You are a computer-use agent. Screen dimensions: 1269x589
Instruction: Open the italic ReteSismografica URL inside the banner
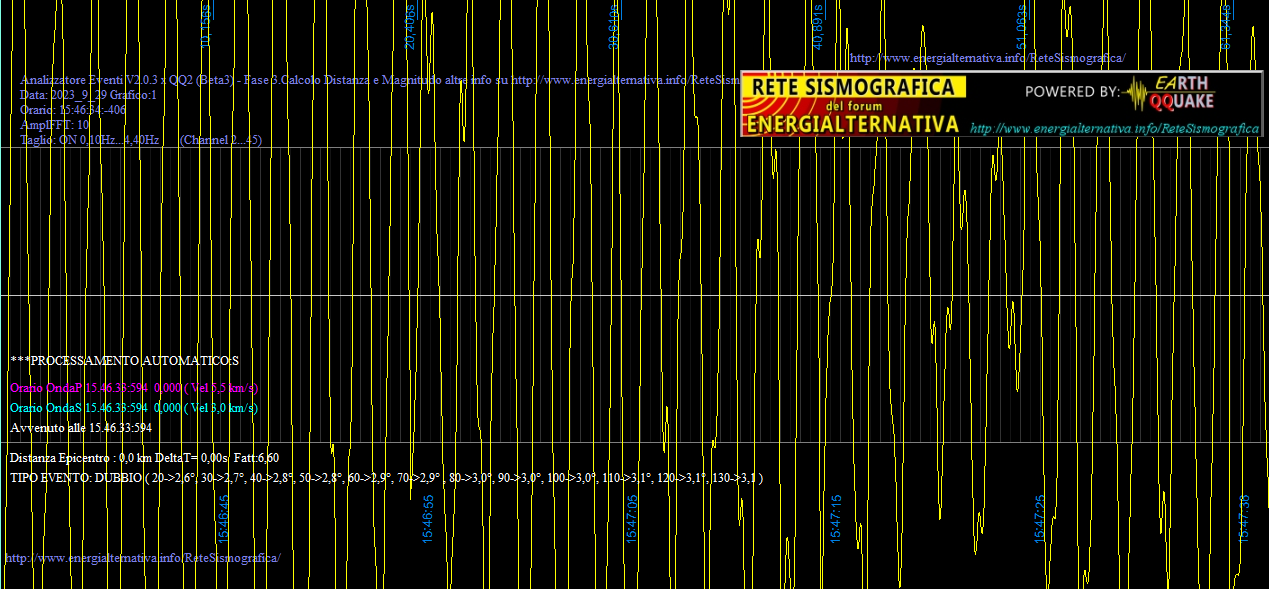click(x=1114, y=128)
